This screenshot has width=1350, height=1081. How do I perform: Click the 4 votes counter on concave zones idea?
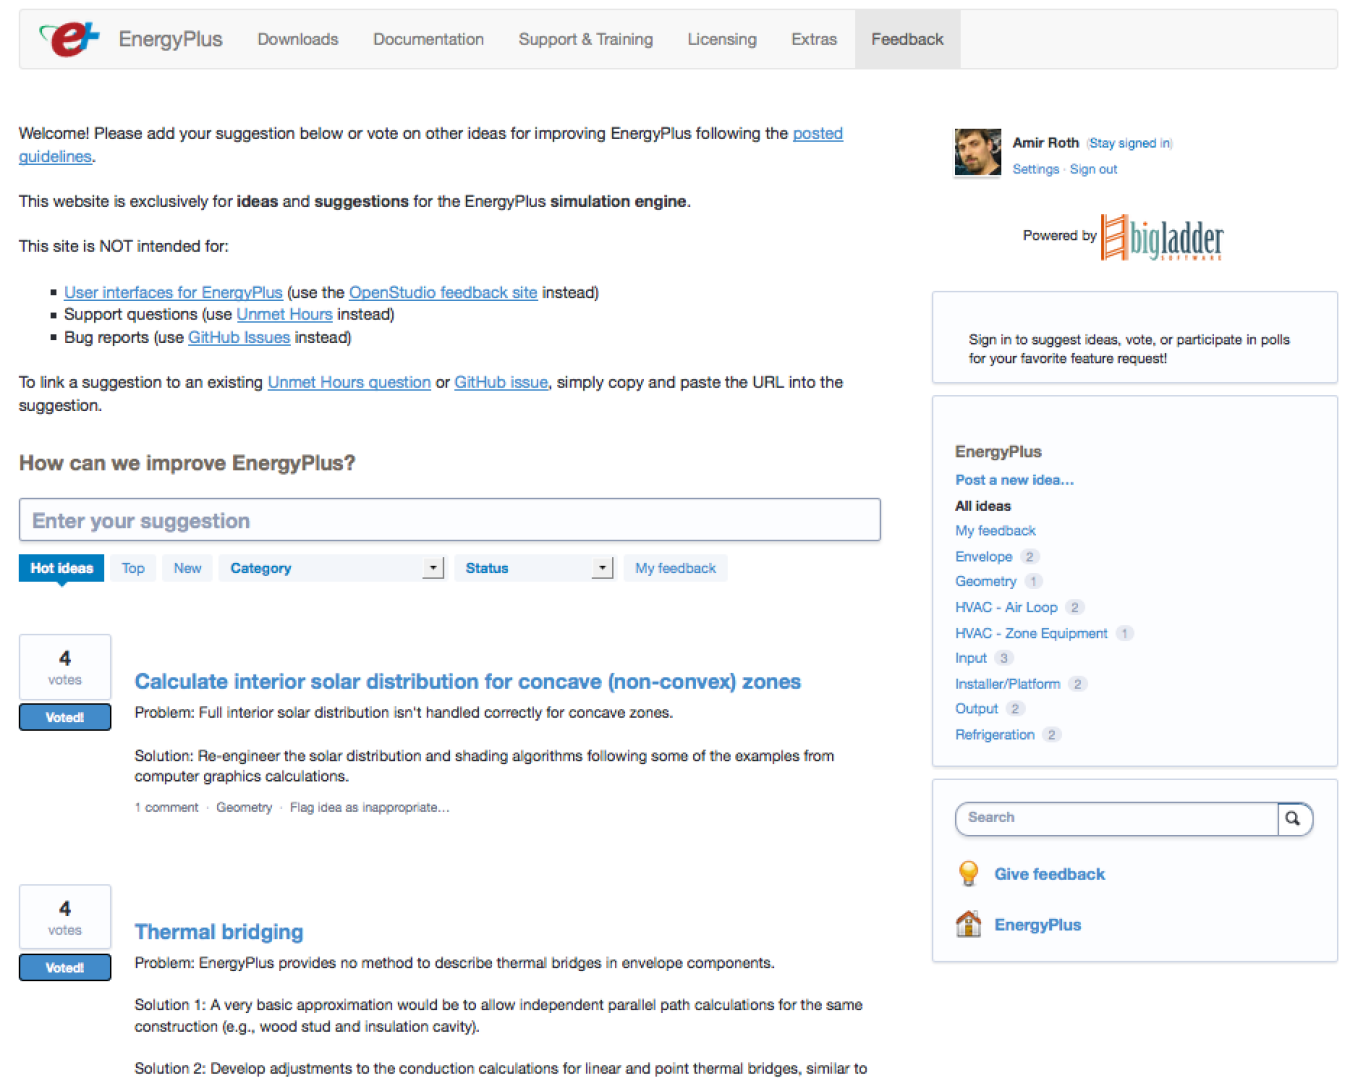(65, 667)
